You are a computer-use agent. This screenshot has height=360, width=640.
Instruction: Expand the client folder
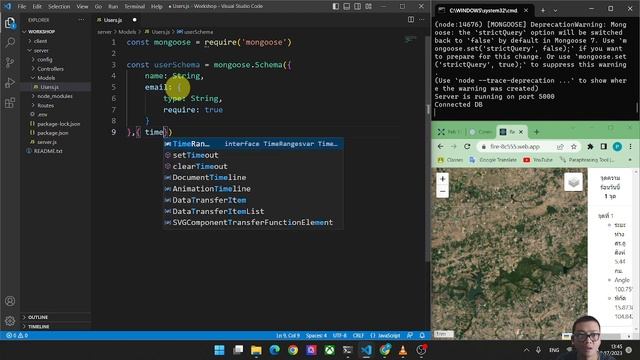pos(40,41)
